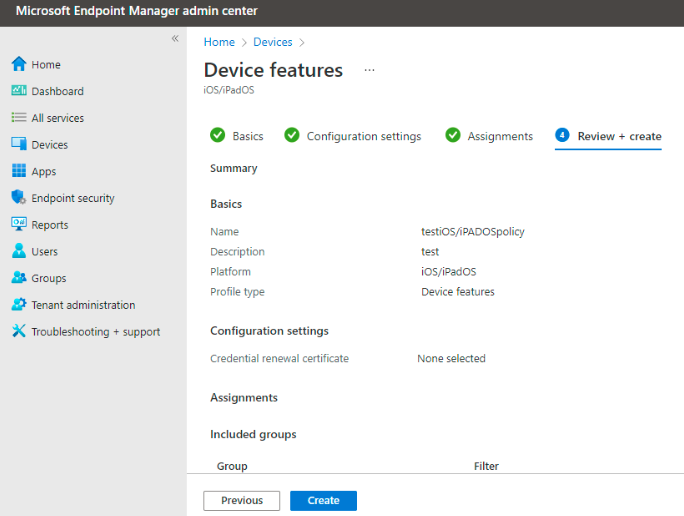The image size is (684, 516).
Task: Click the Tenant administration icon
Action: tap(19, 305)
